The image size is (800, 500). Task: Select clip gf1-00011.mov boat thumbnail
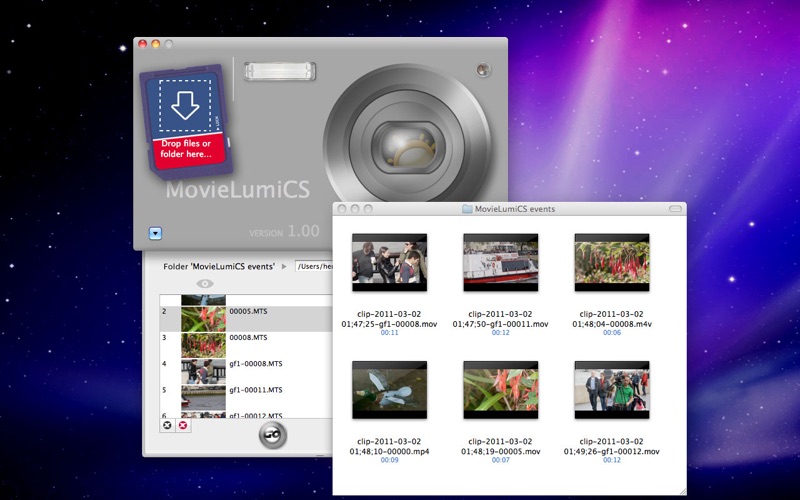(501, 262)
